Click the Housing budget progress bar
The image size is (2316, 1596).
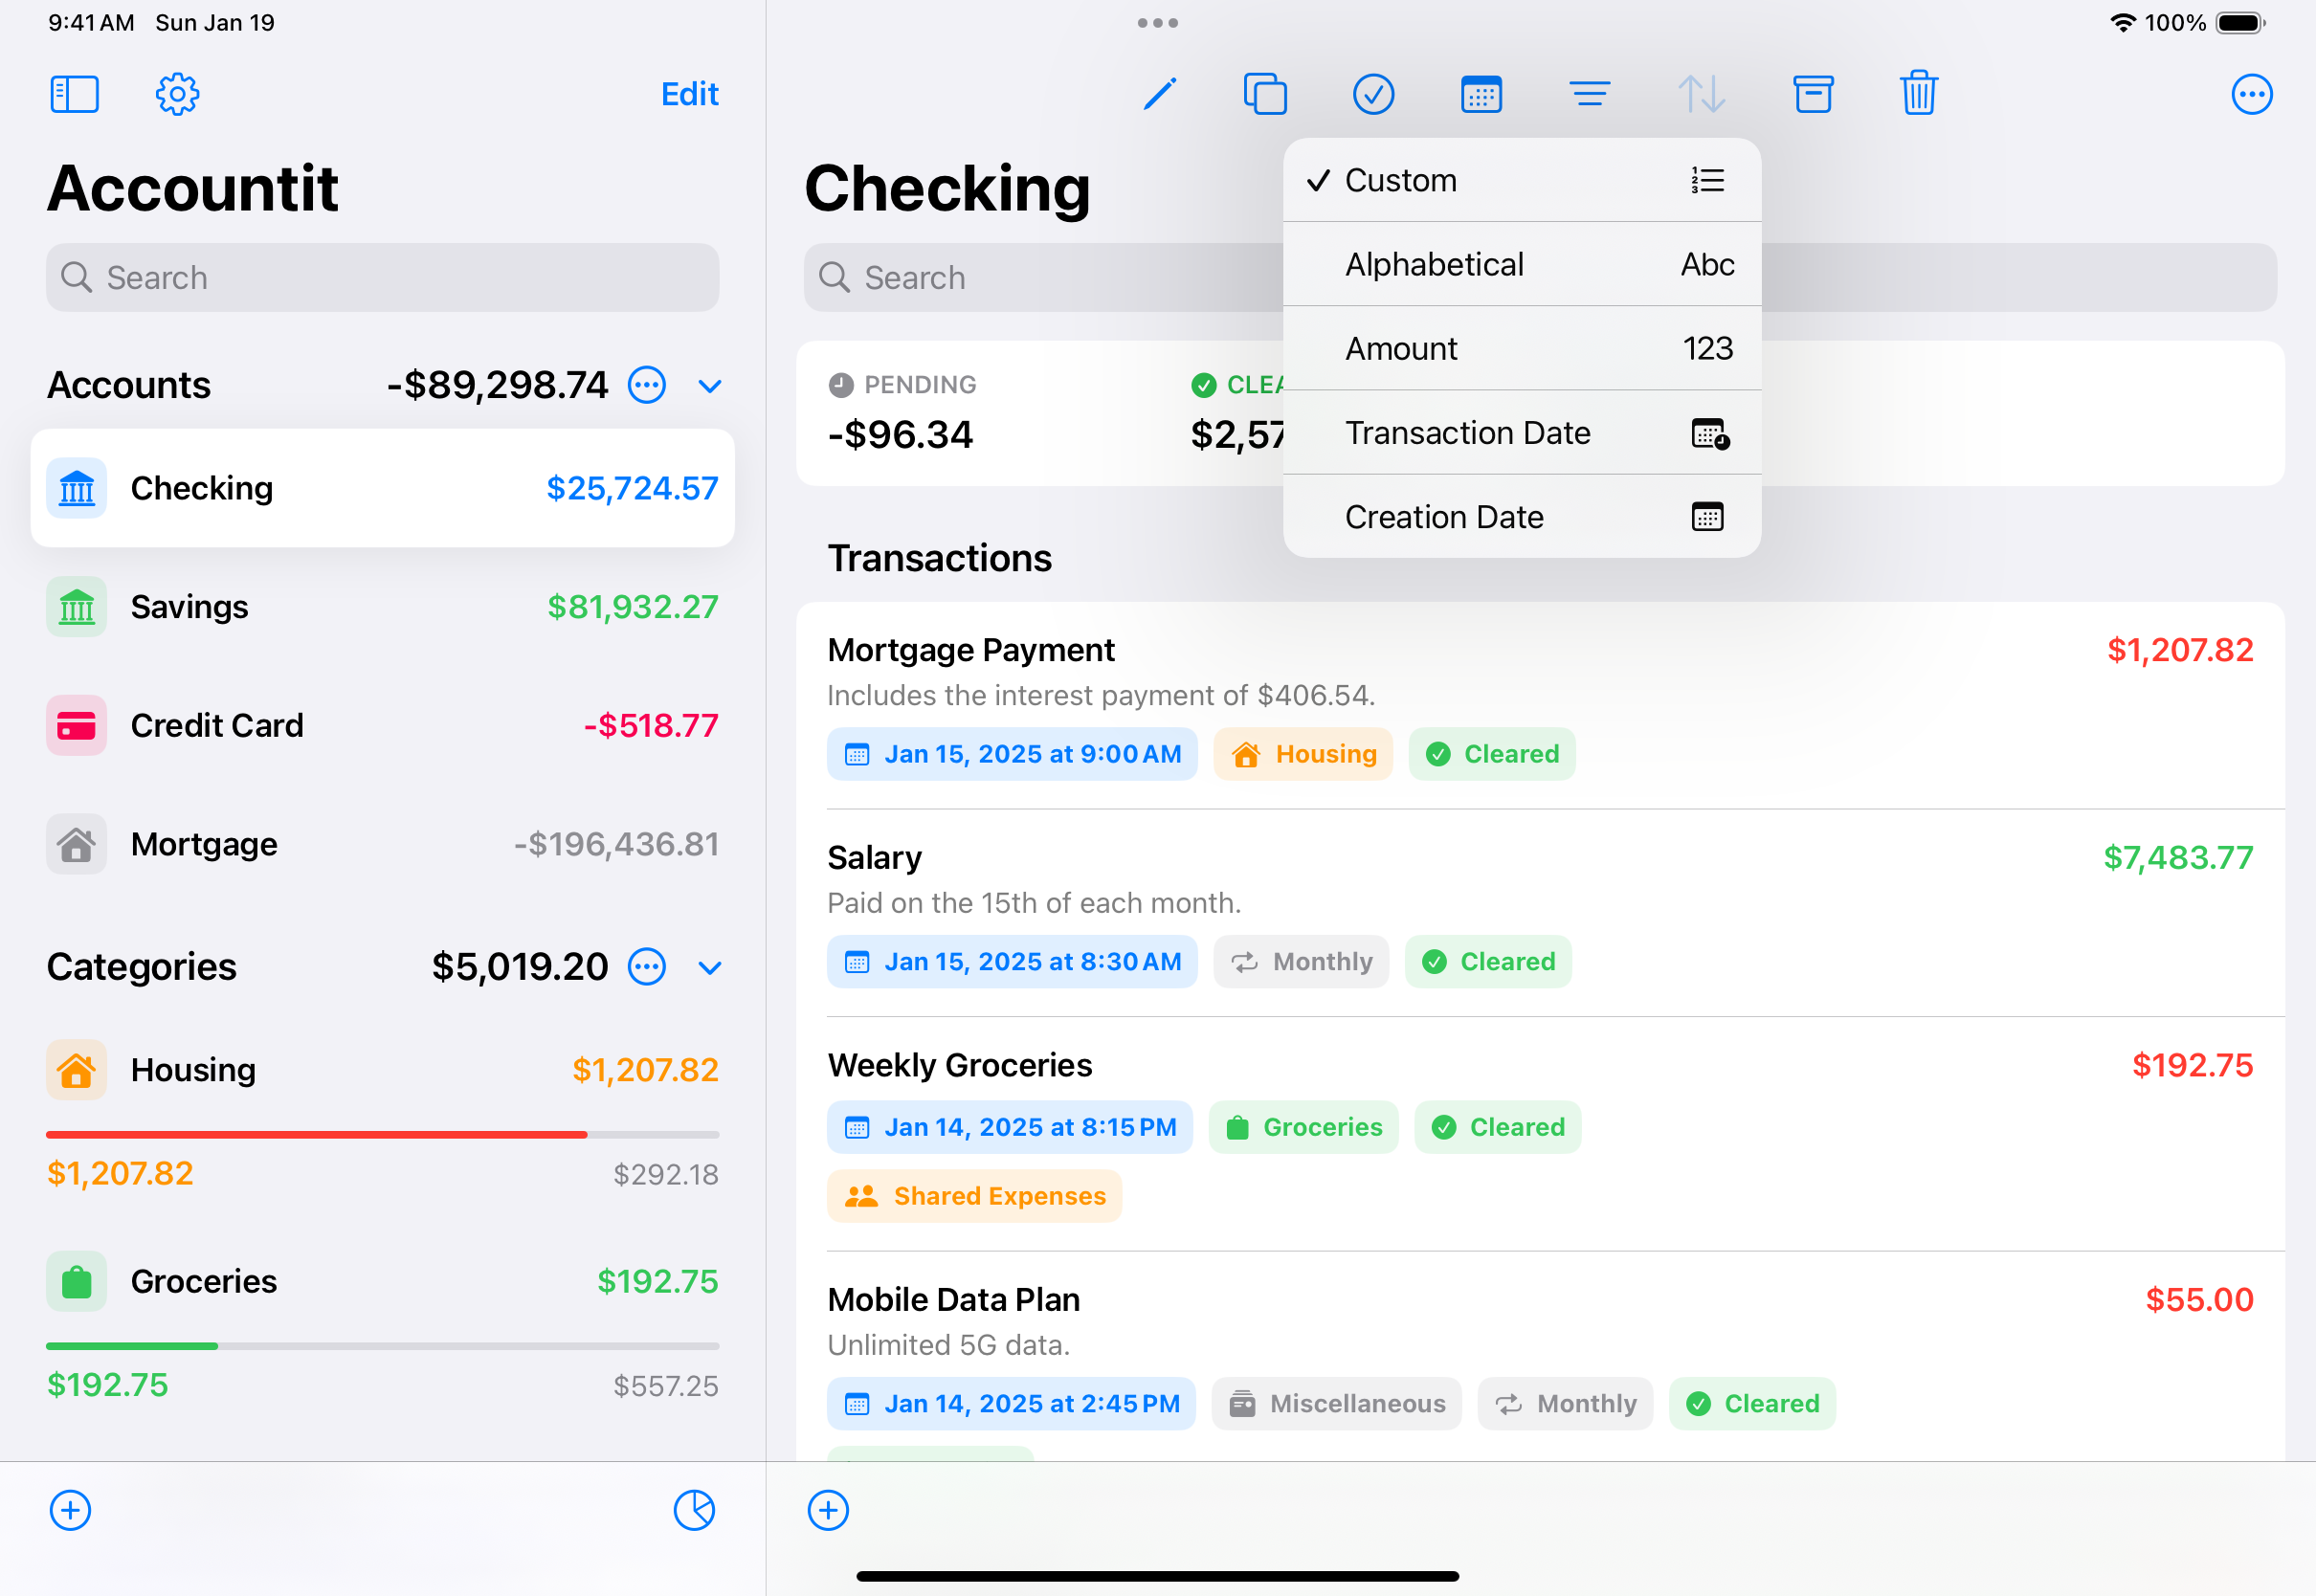pyautogui.click(x=383, y=1135)
